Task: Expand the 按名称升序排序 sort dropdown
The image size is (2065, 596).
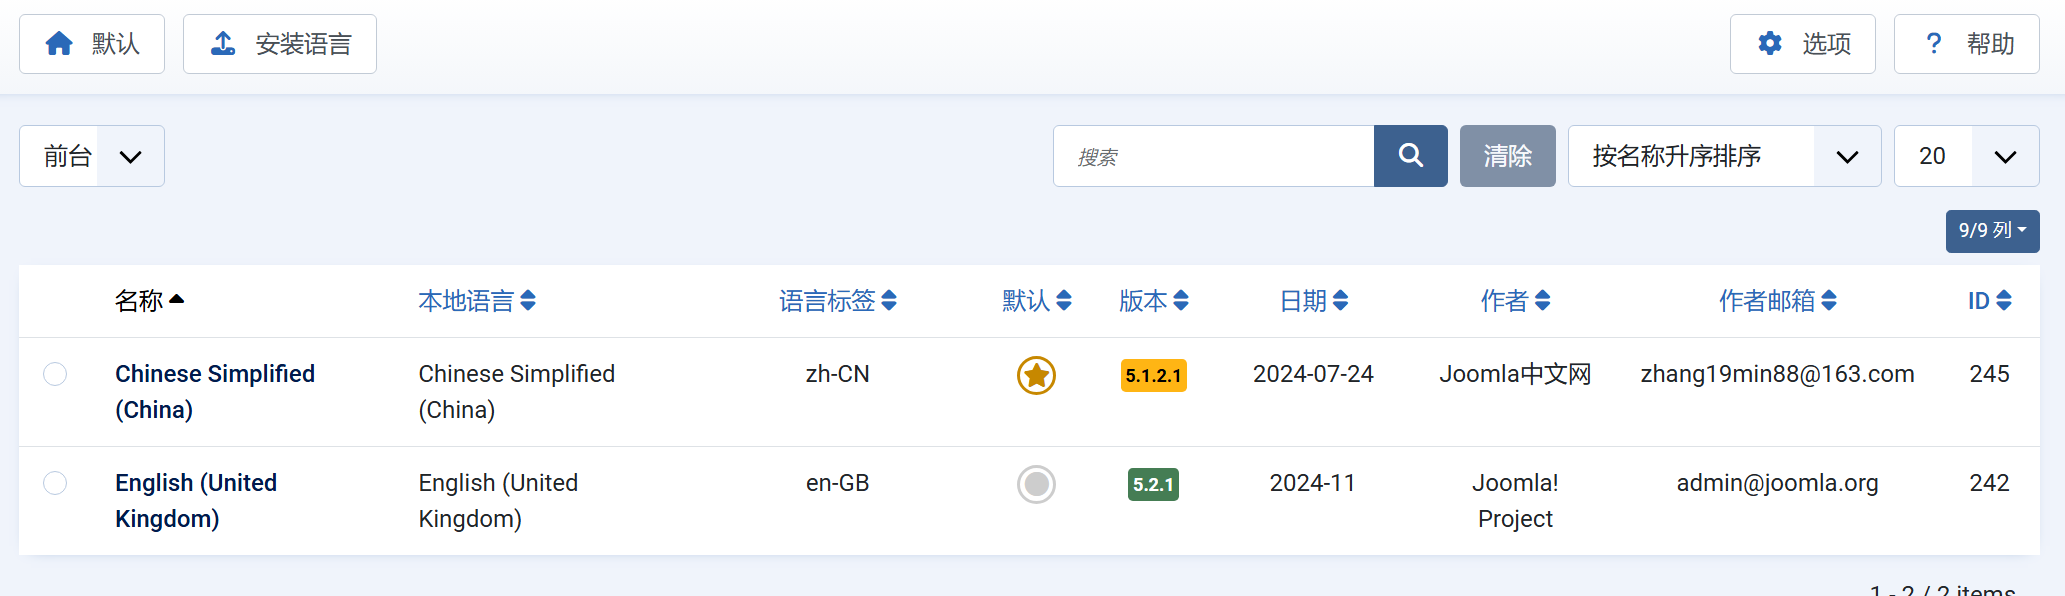Action: [1724, 156]
